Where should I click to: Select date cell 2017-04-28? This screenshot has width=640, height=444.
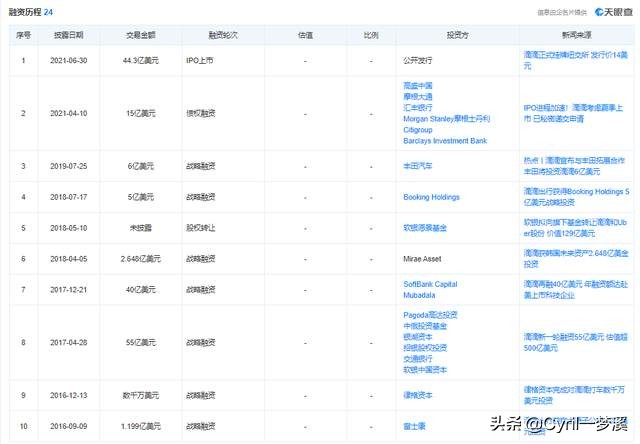(69, 343)
